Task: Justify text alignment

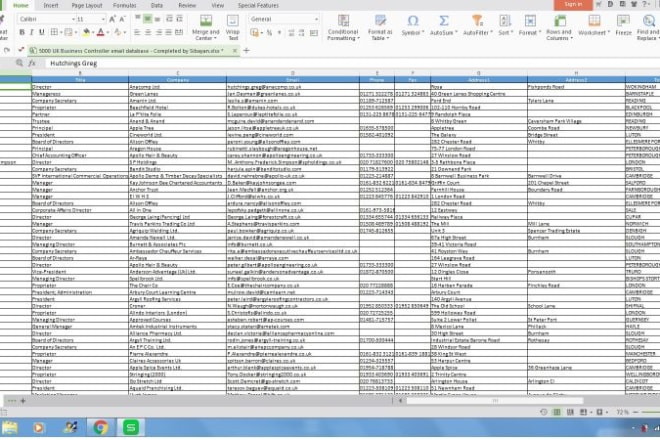Action: tap(168, 32)
